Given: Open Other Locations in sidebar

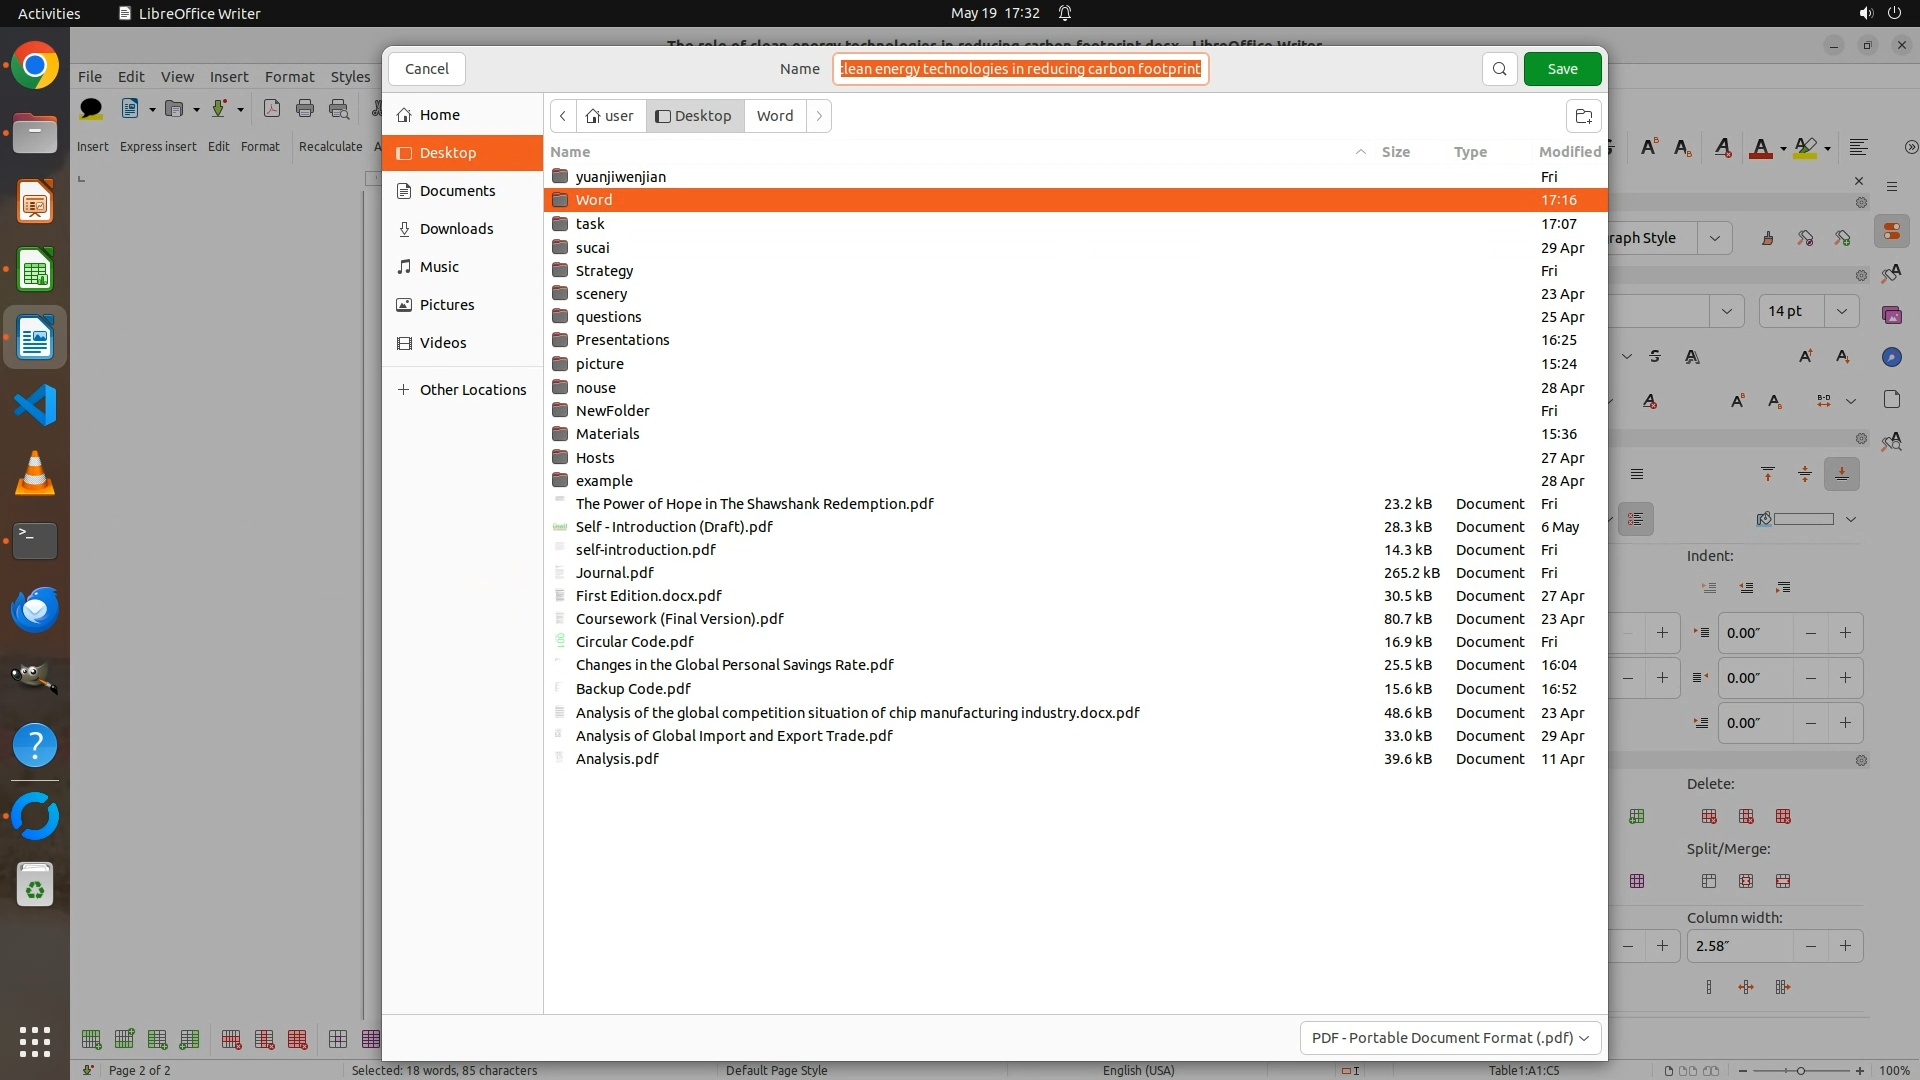Looking at the screenshot, I should [x=472, y=390].
